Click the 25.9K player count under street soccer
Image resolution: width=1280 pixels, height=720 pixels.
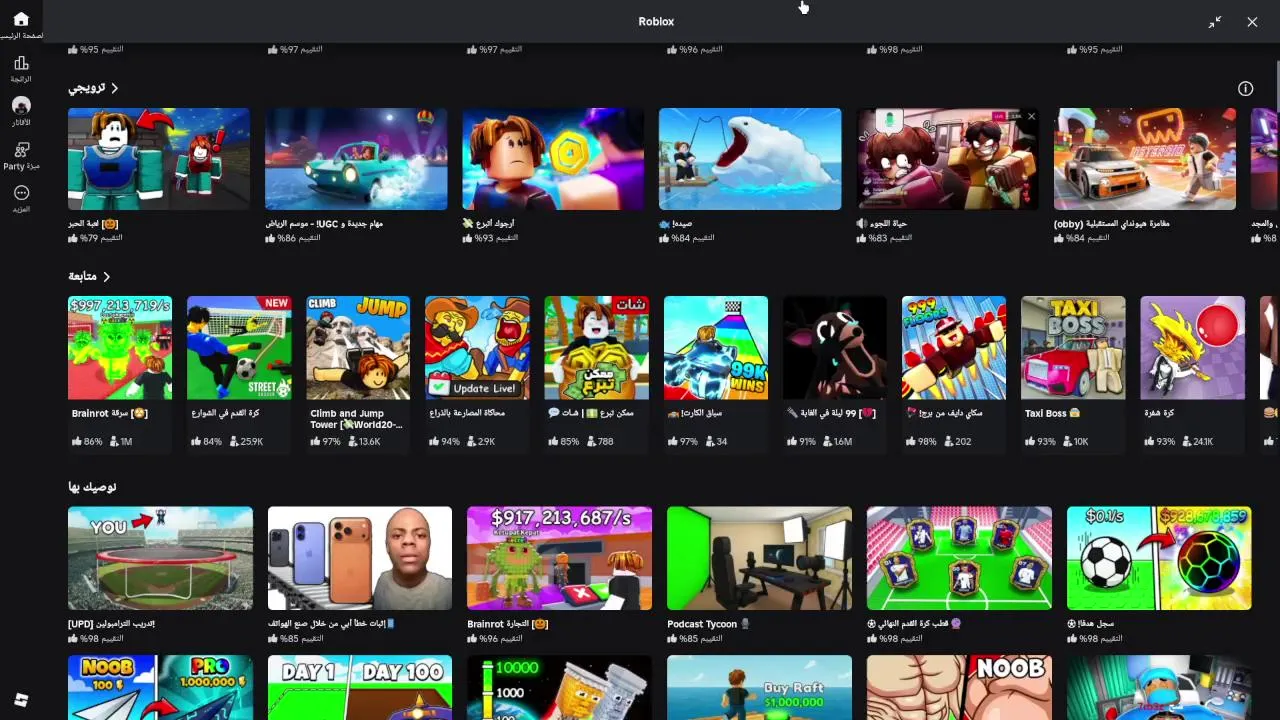pos(245,441)
